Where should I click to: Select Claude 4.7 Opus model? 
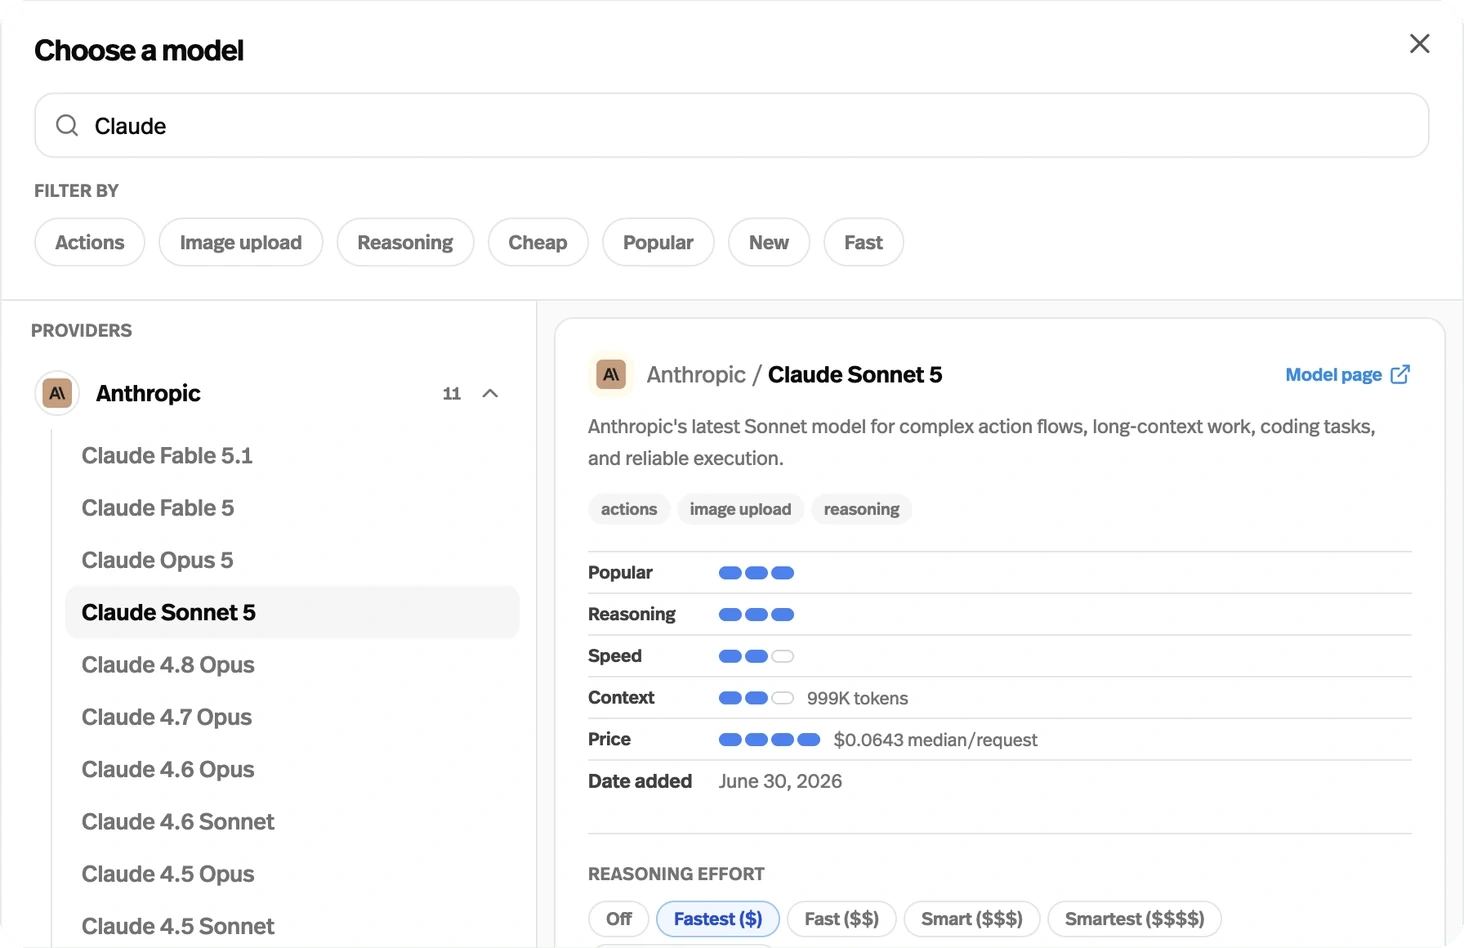[292, 717]
